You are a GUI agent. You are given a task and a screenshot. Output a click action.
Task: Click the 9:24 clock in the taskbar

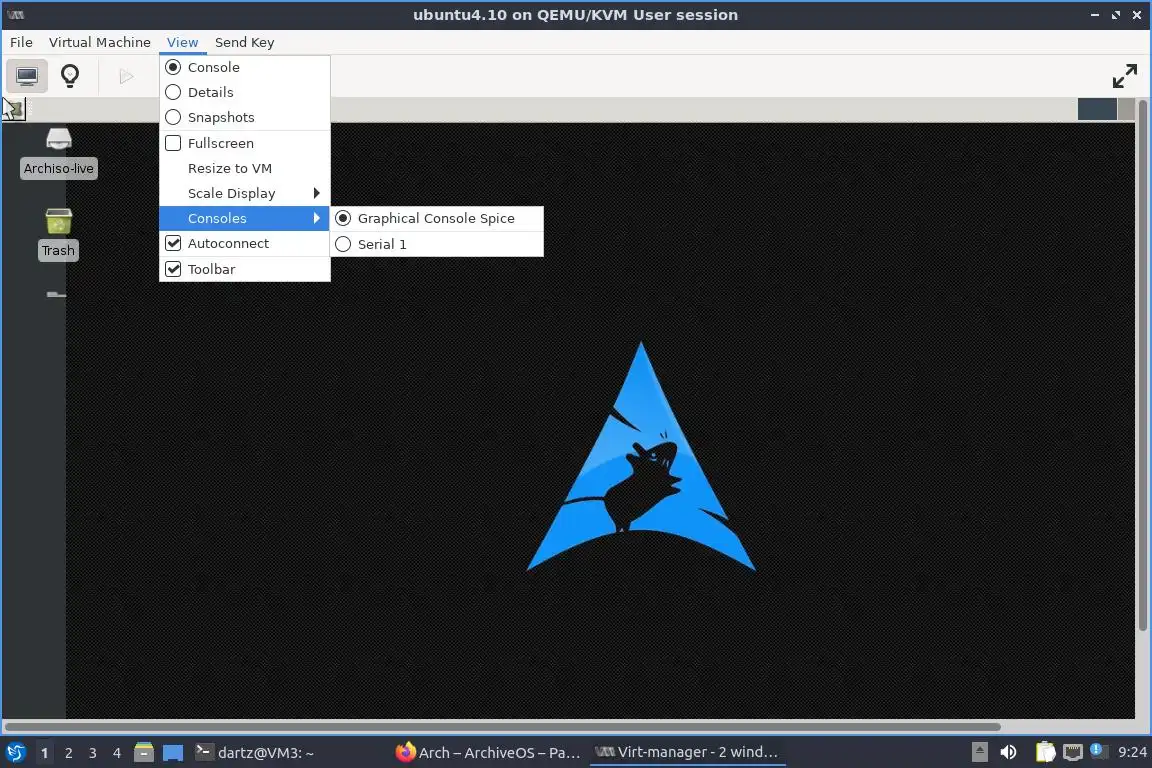(1132, 753)
